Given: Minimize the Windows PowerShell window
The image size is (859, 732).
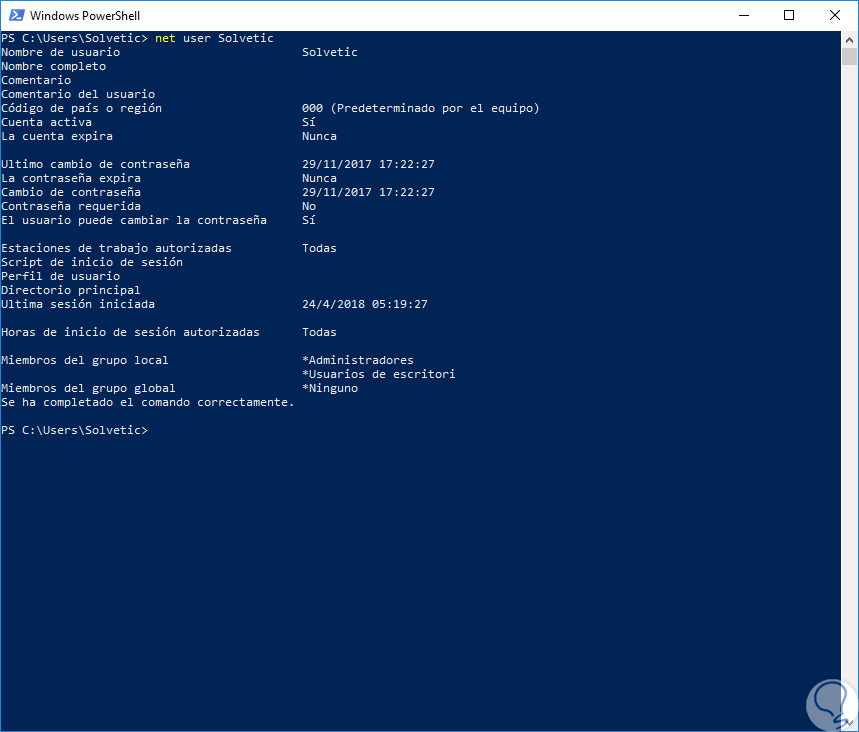Looking at the screenshot, I should pos(744,15).
